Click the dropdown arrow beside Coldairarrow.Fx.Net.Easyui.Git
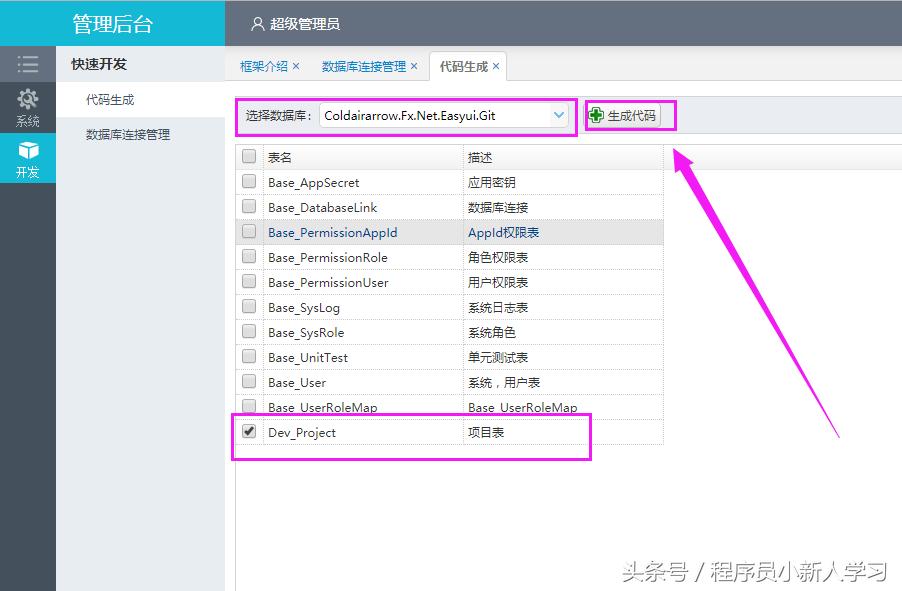Image resolution: width=902 pixels, height=591 pixels. click(x=559, y=115)
